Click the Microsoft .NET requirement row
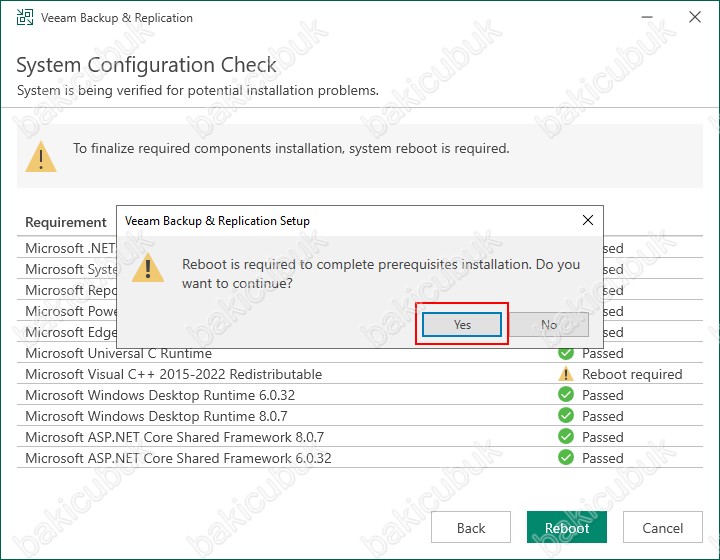This screenshot has width=720, height=560. (x=67, y=248)
